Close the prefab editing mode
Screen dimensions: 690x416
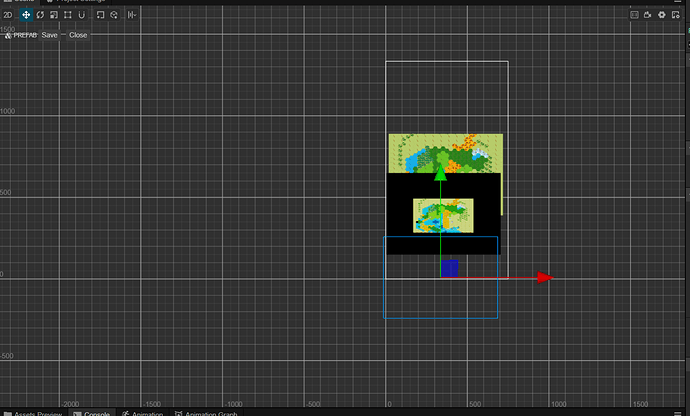coord(78,35)
